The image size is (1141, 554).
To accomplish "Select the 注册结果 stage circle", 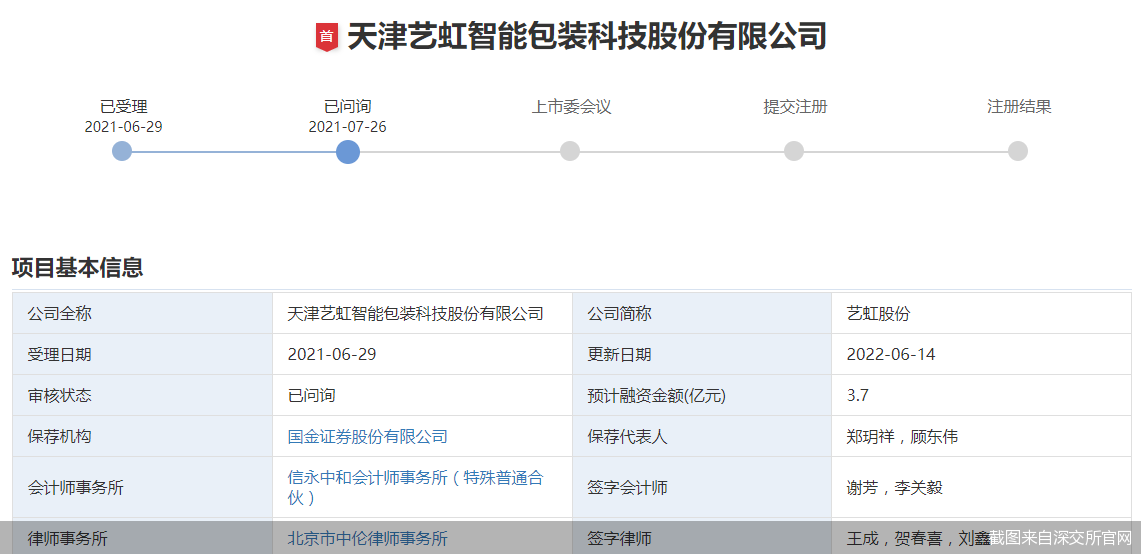I will point(1018,151).
